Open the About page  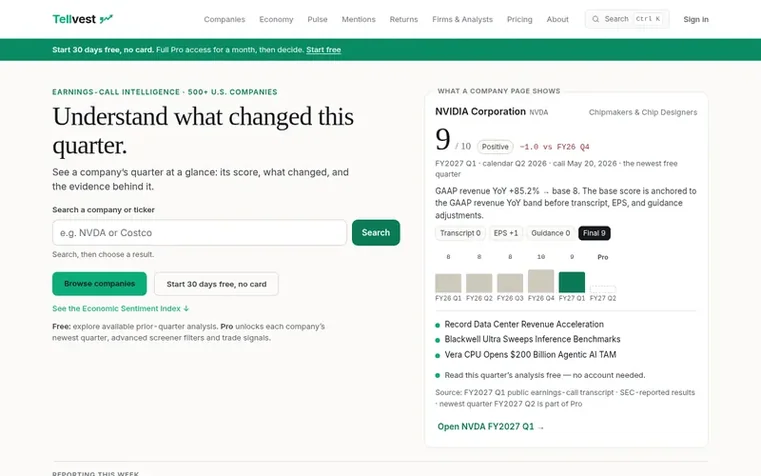[x=558, y=19]
